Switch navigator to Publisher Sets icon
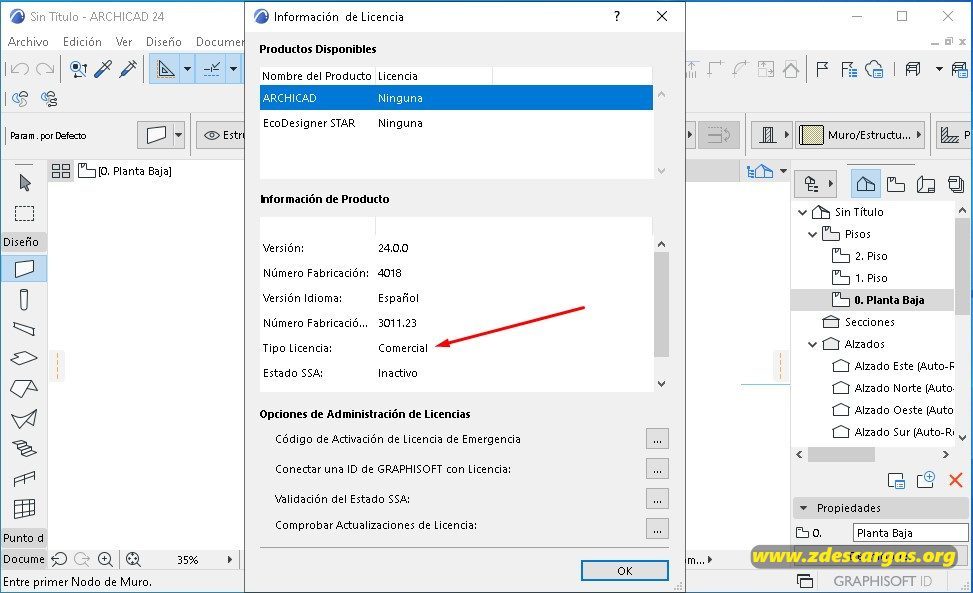Viewport: 973px width, 593px height. click(956, 184)
